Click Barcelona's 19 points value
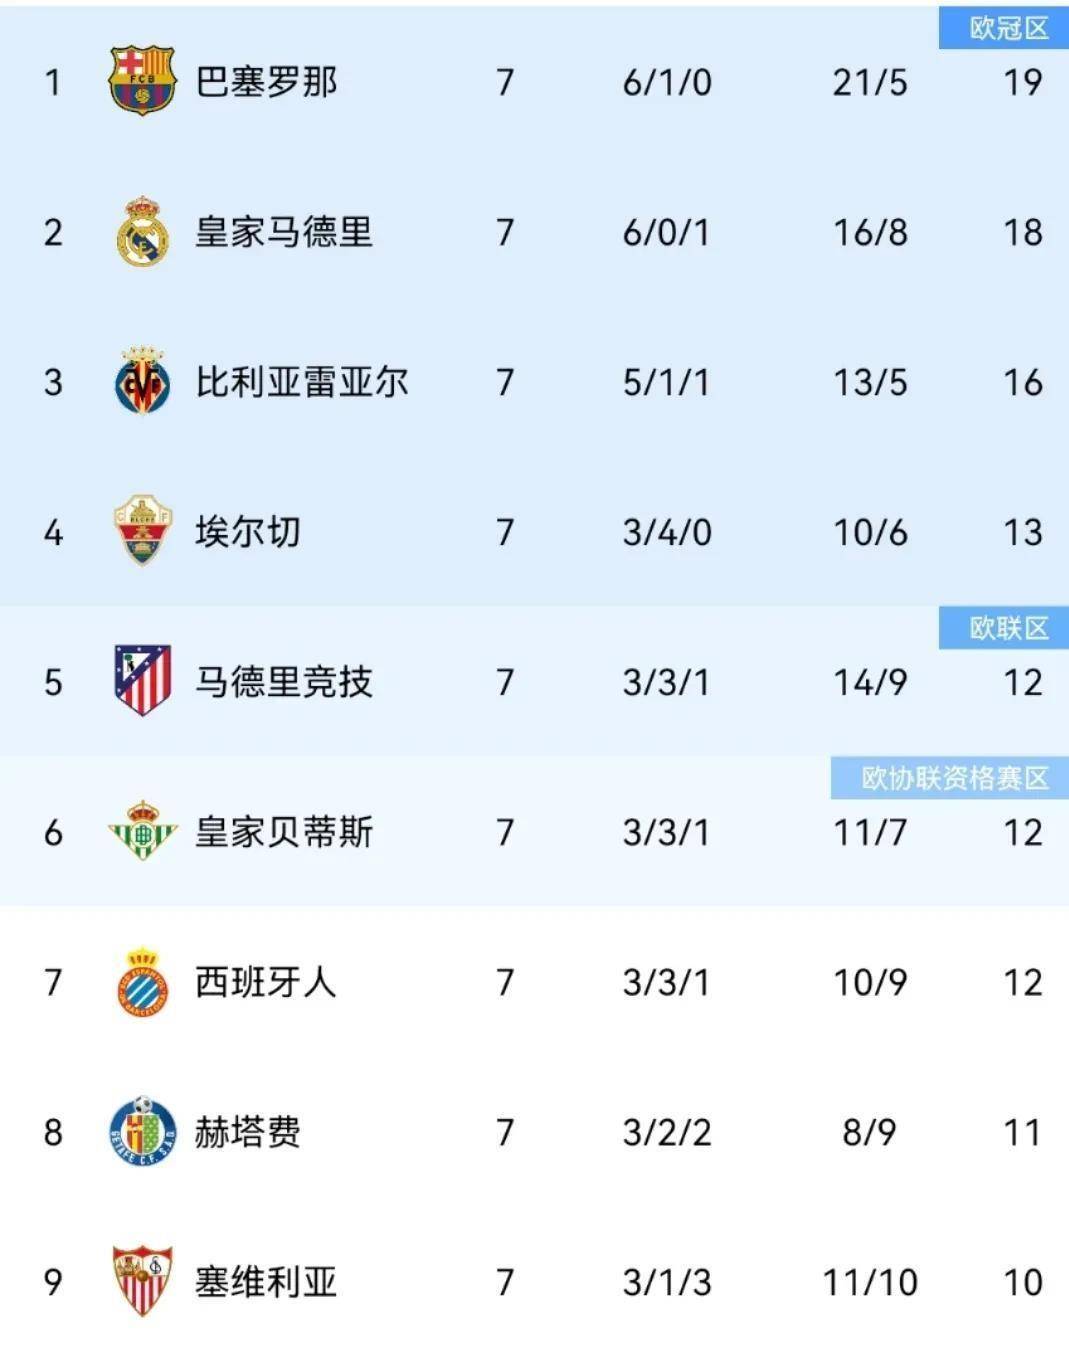Screen dimensions: 1069x1368 point(1022,82)
